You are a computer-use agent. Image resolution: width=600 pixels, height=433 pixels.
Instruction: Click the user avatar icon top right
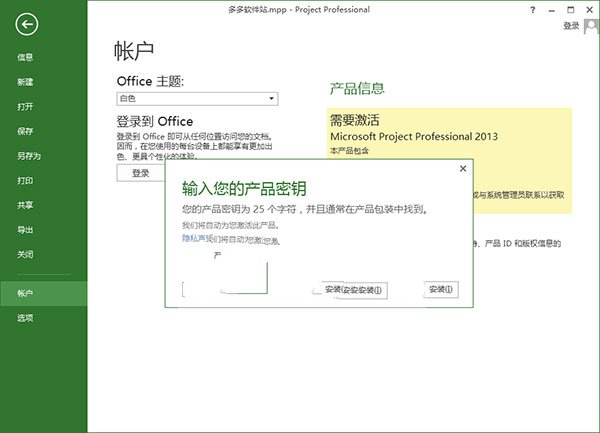[591, 26]
